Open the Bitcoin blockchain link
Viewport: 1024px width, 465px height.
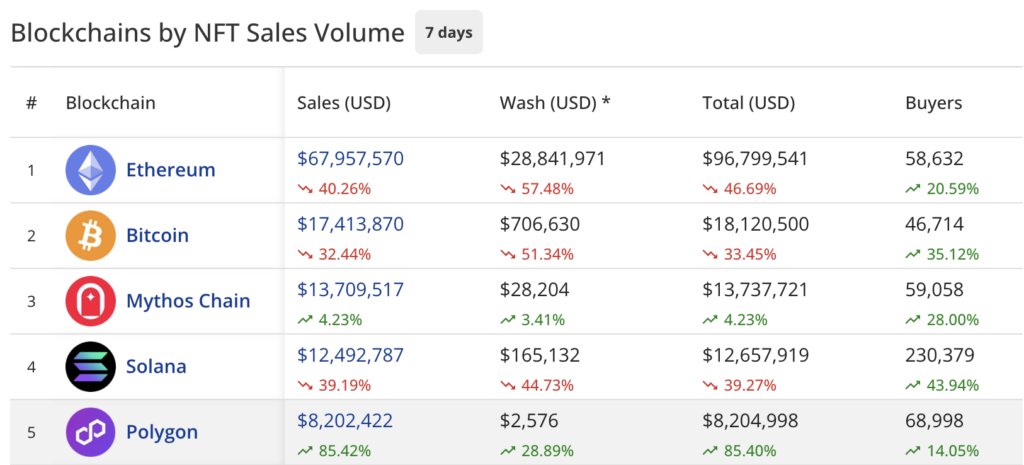(157, 235)
